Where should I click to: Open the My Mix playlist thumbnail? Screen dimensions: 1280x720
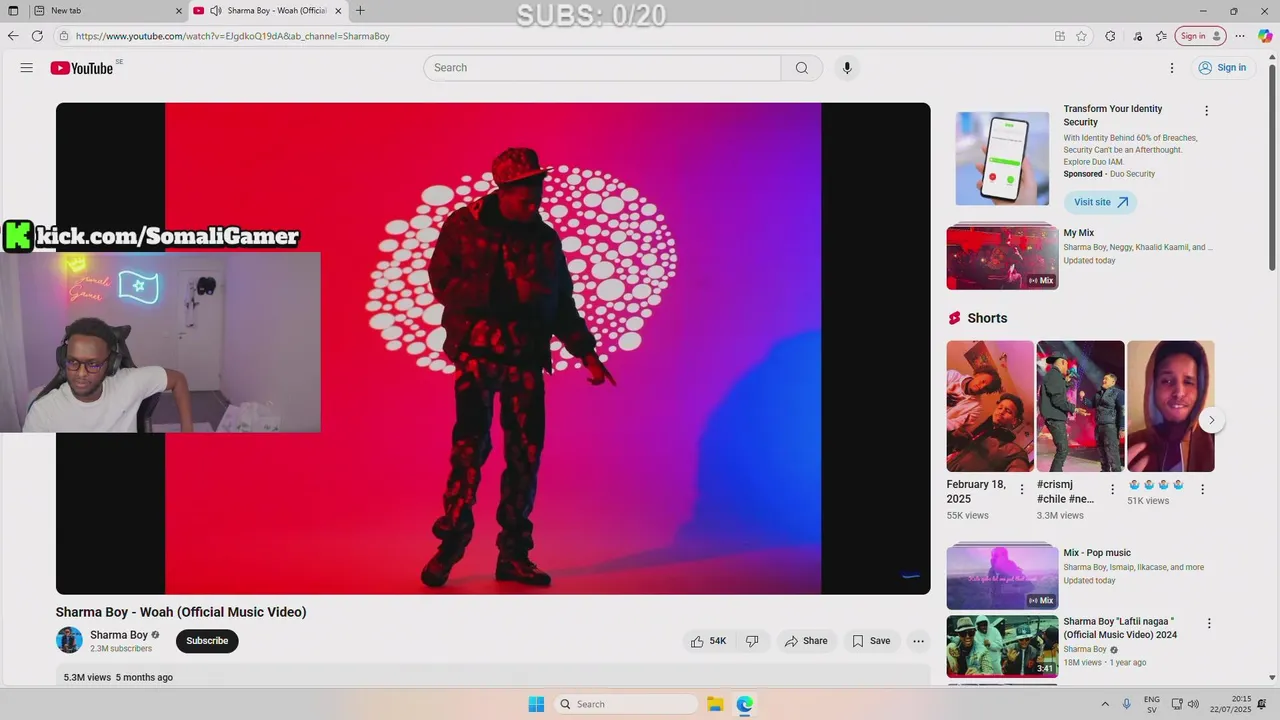tap(1002, 257)
